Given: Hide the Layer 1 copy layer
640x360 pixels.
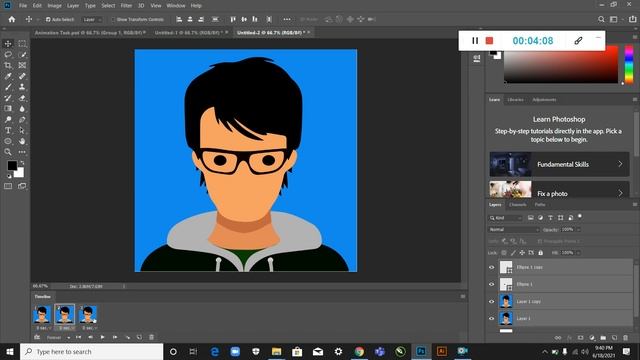Looking at the screenshot, I should click(491, 301).
